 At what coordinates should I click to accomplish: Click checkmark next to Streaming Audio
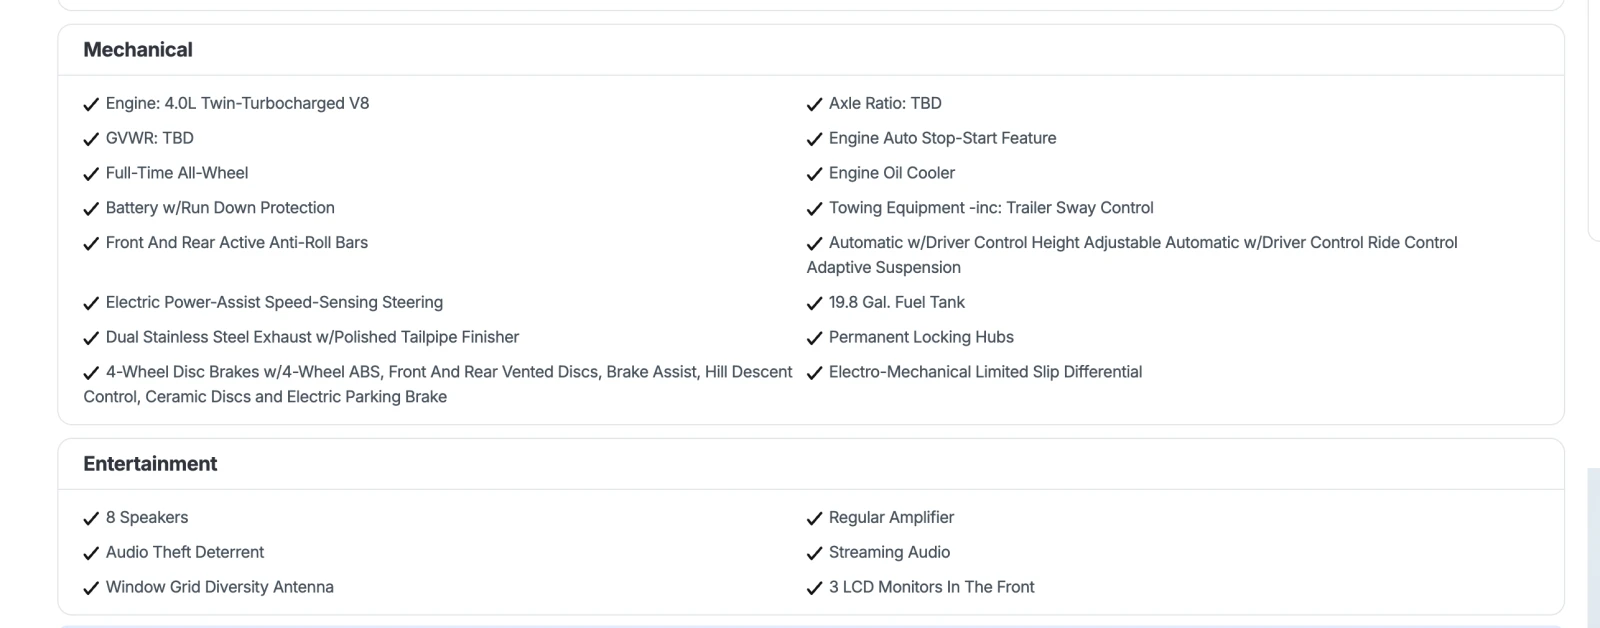[x=814, y=553]
